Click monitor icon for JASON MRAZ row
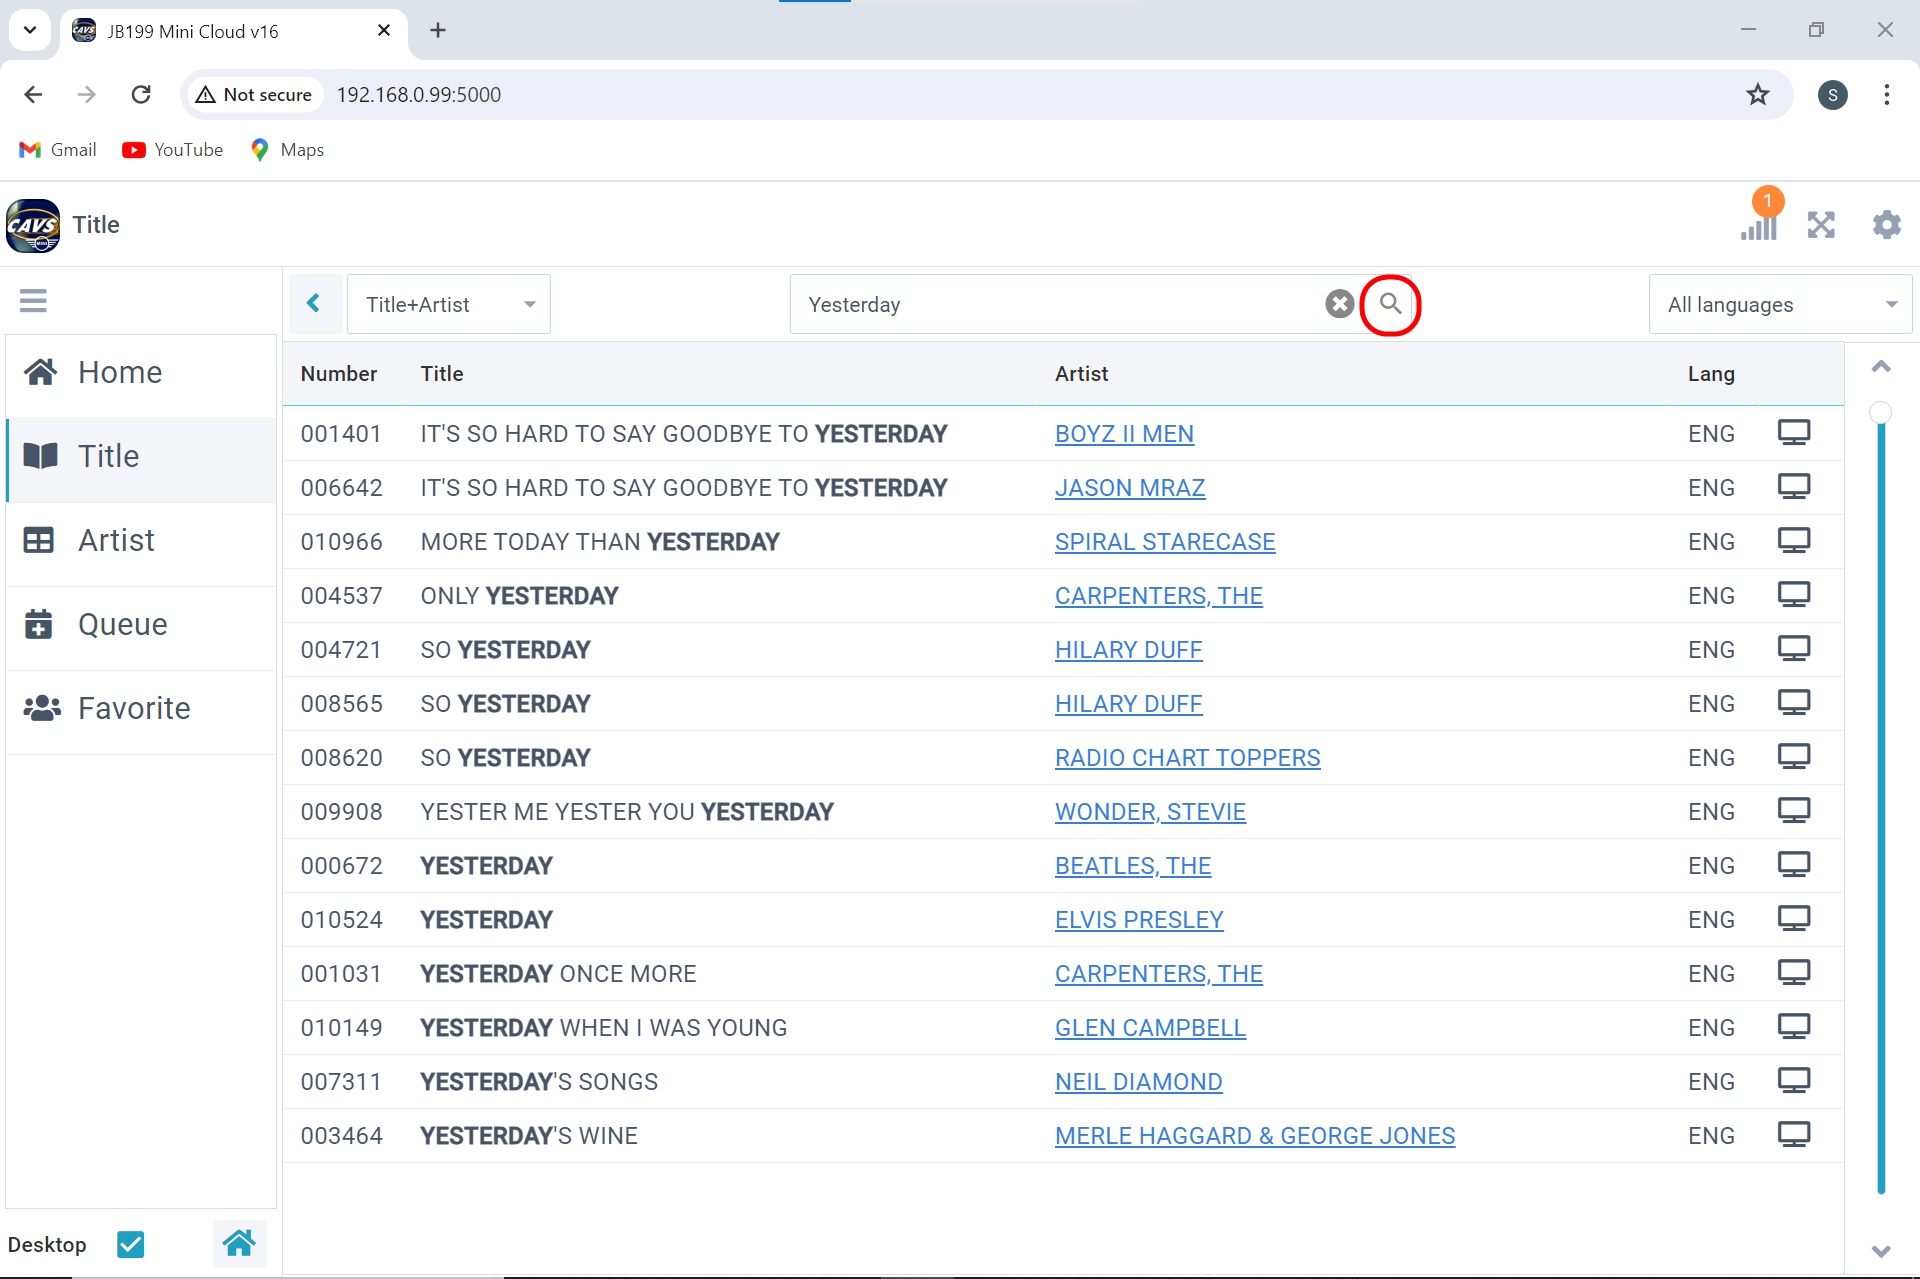This screenshot has width=1920, height=1279. tap(1794, 488)
